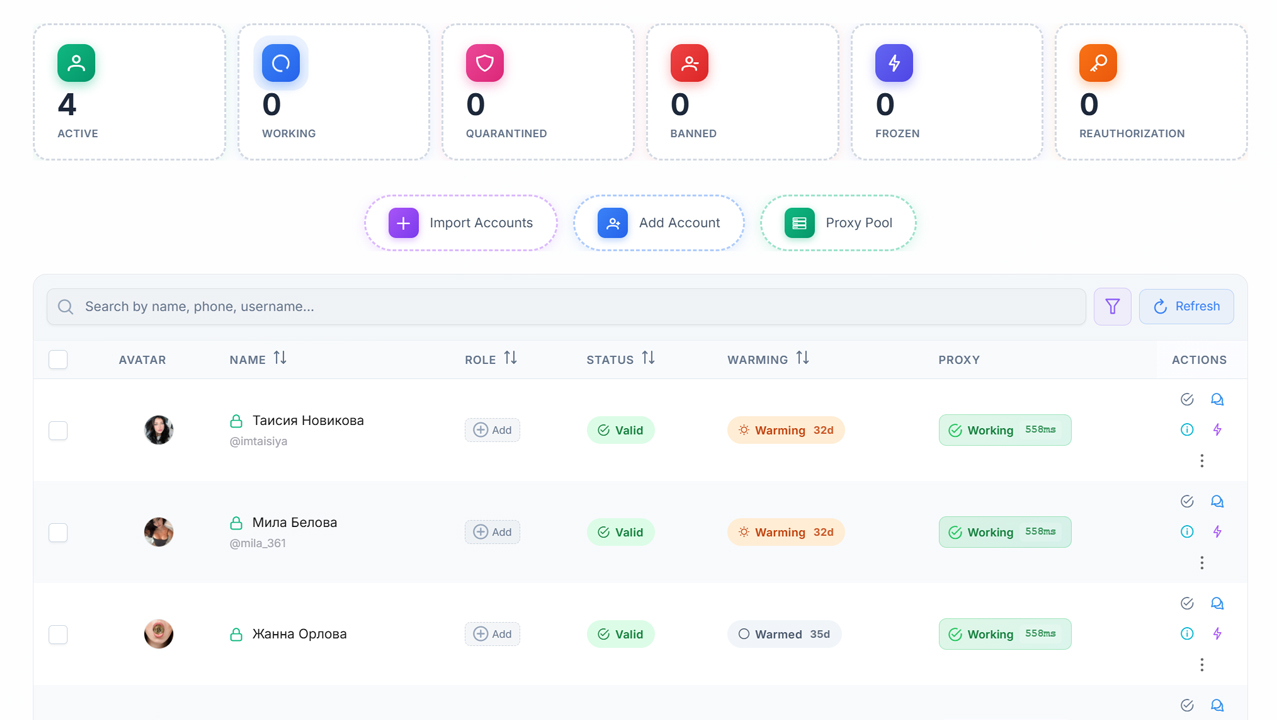The width and height of the screenshot is (1280, 720).
Task: Click Warming 32d badge for Таисия Новикова
Action: (x=786, y=430)
